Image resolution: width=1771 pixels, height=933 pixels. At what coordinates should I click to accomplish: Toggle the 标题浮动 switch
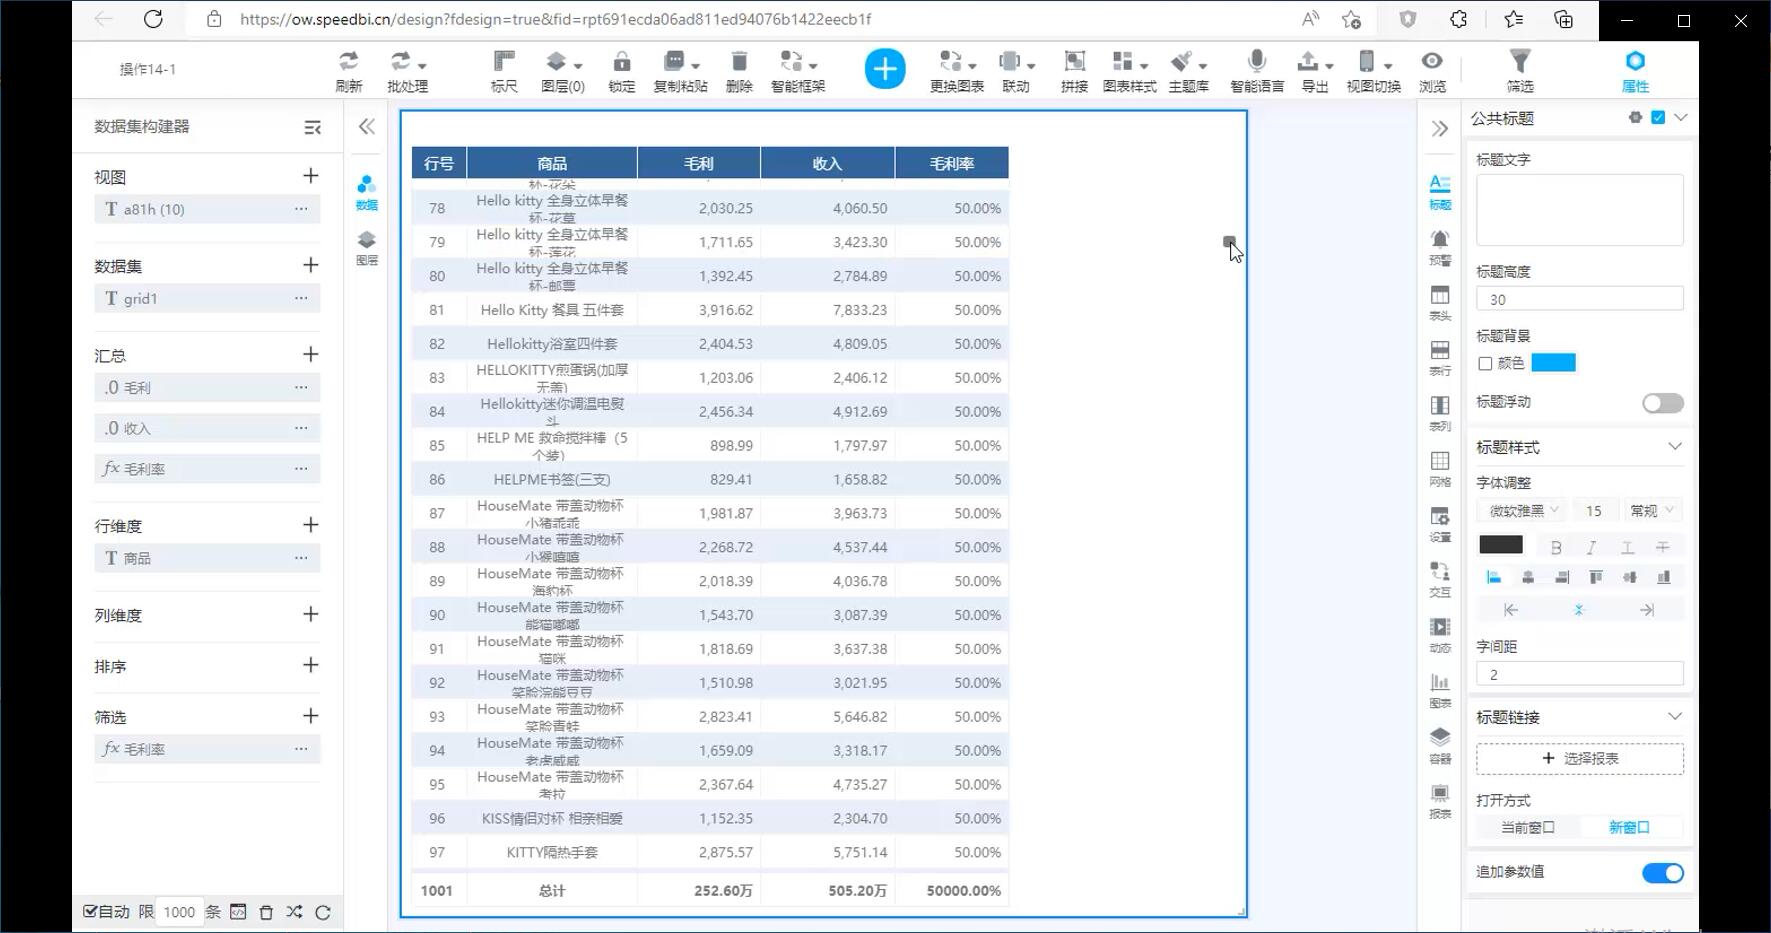(x=1662, y=403)
